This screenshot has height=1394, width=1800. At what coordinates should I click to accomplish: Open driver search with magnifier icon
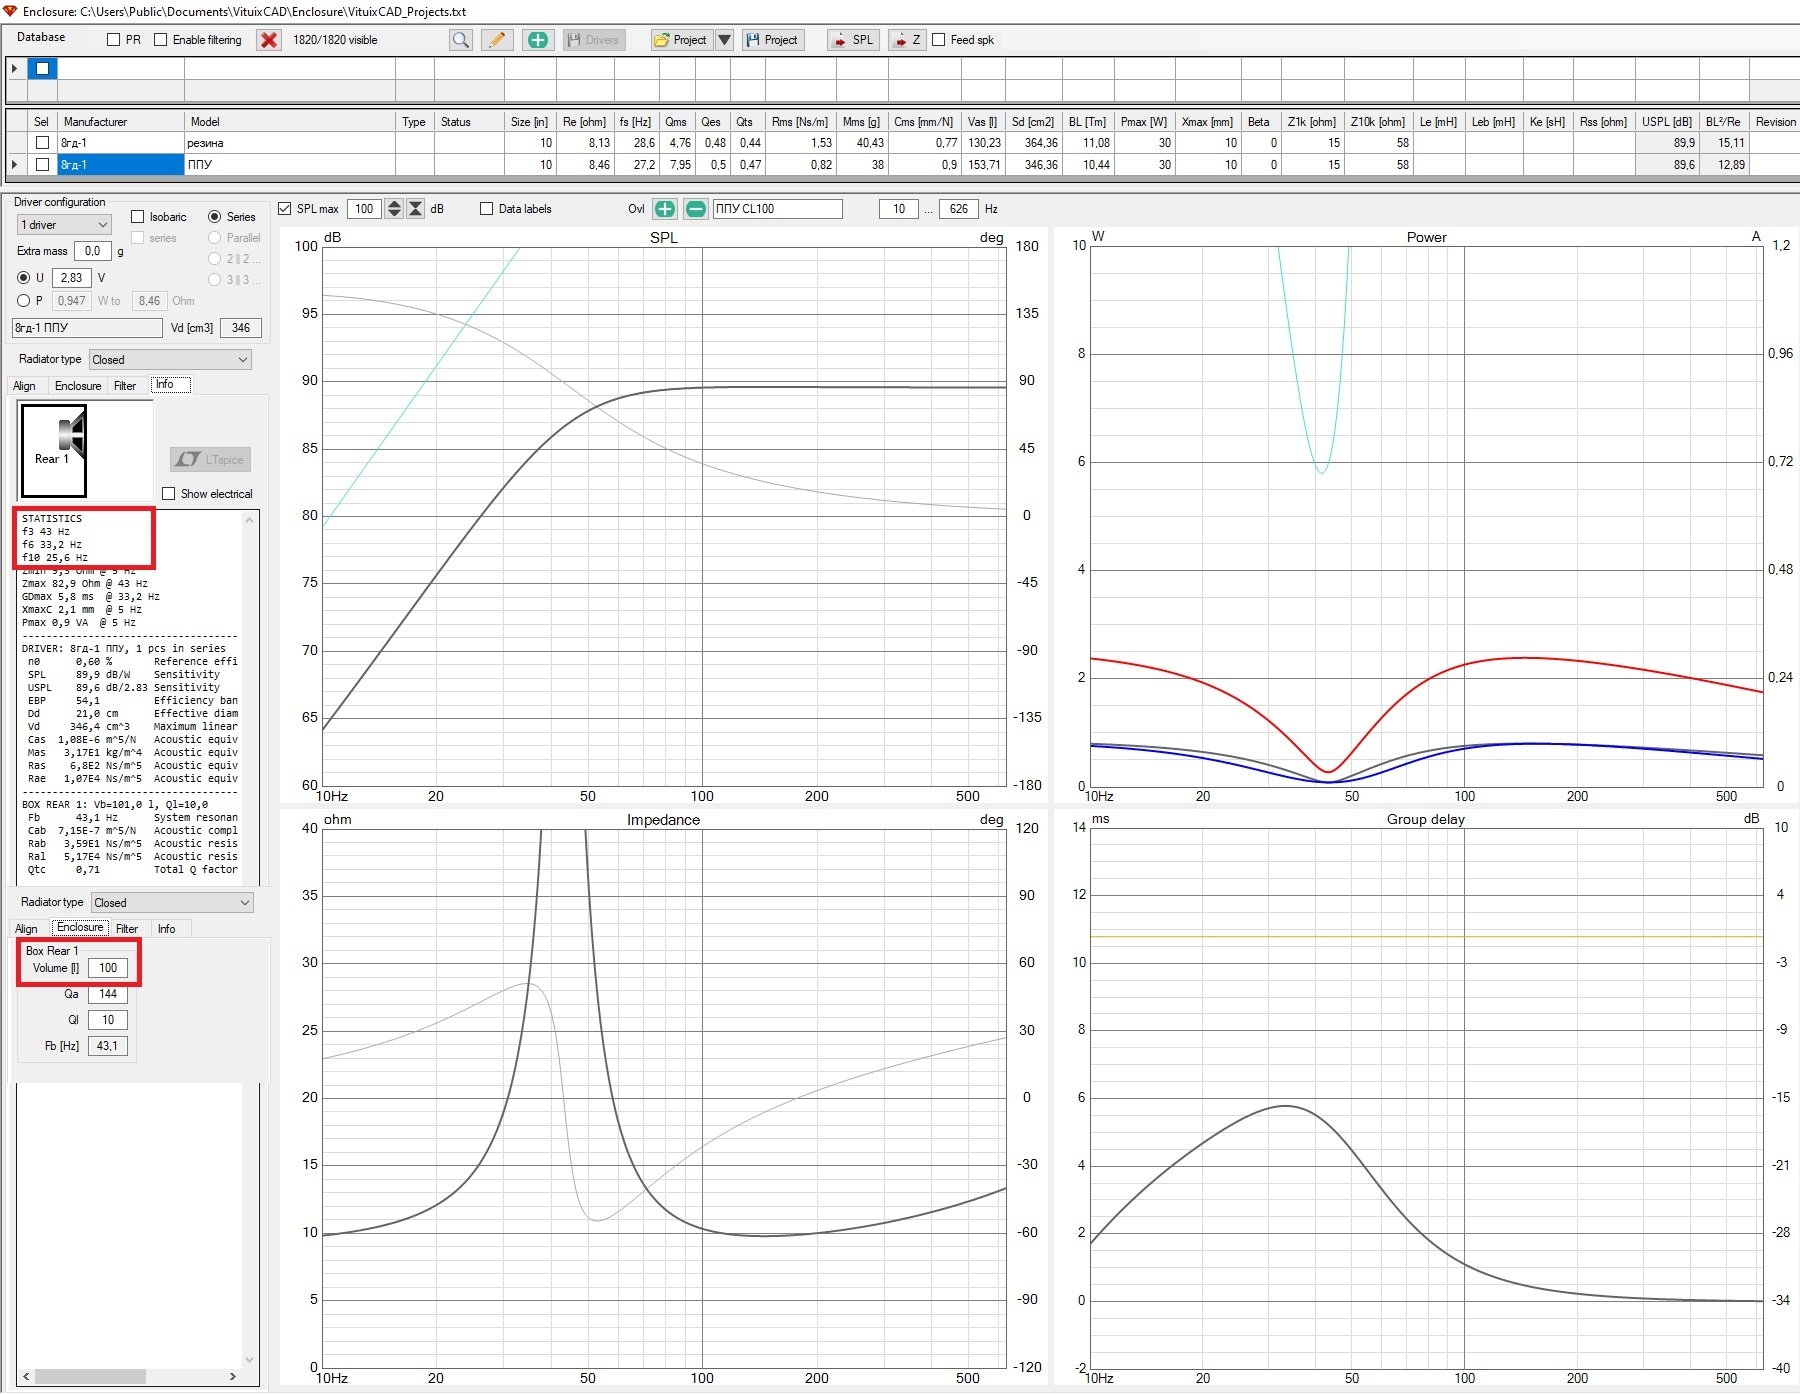click(460, 40)
